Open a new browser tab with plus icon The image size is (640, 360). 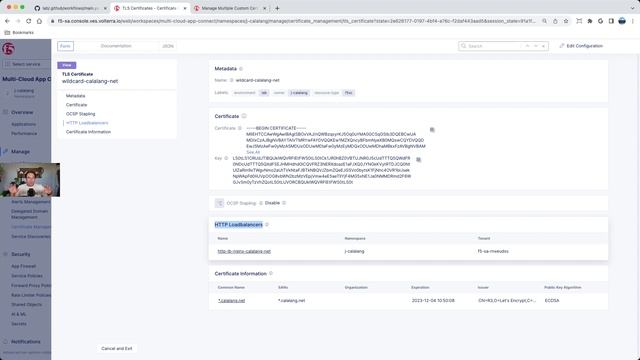click(x=277, y=8)
